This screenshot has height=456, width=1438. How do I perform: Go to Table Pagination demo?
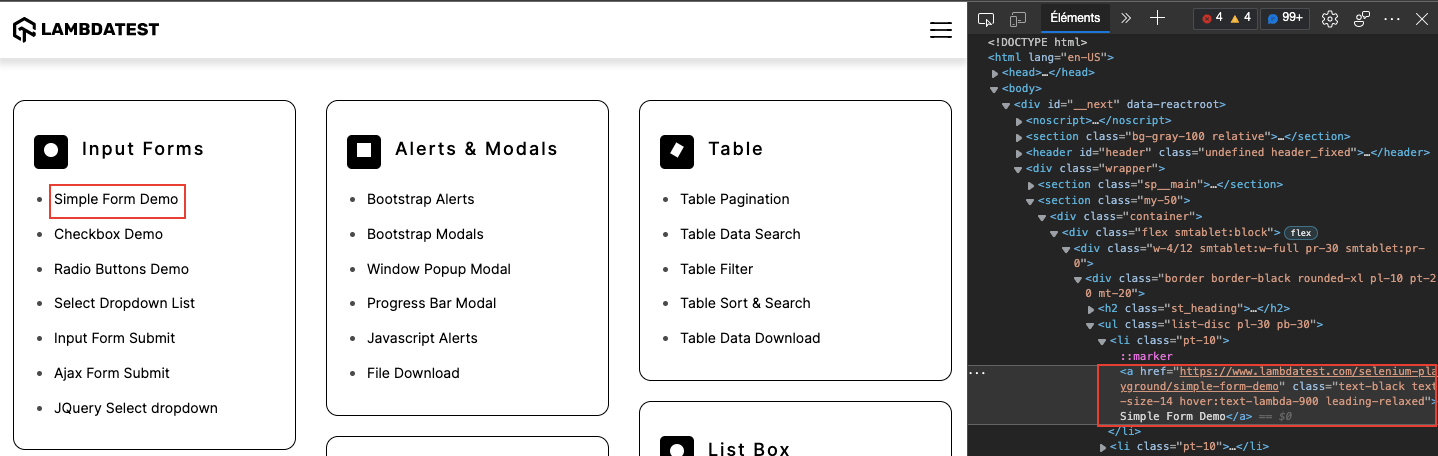point(734,199)
